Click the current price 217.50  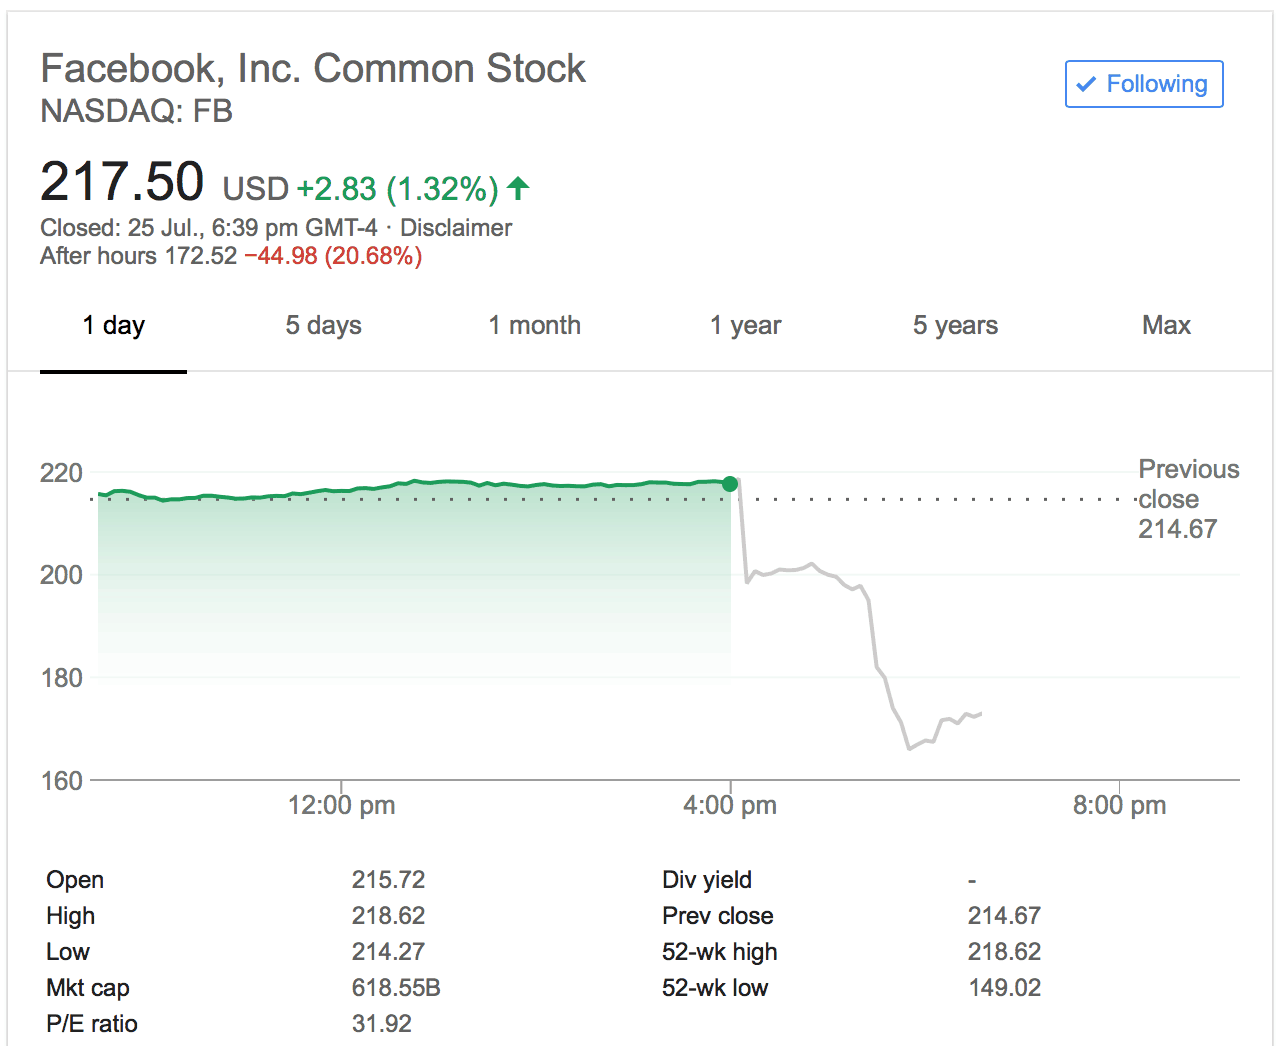coord(122,182)
